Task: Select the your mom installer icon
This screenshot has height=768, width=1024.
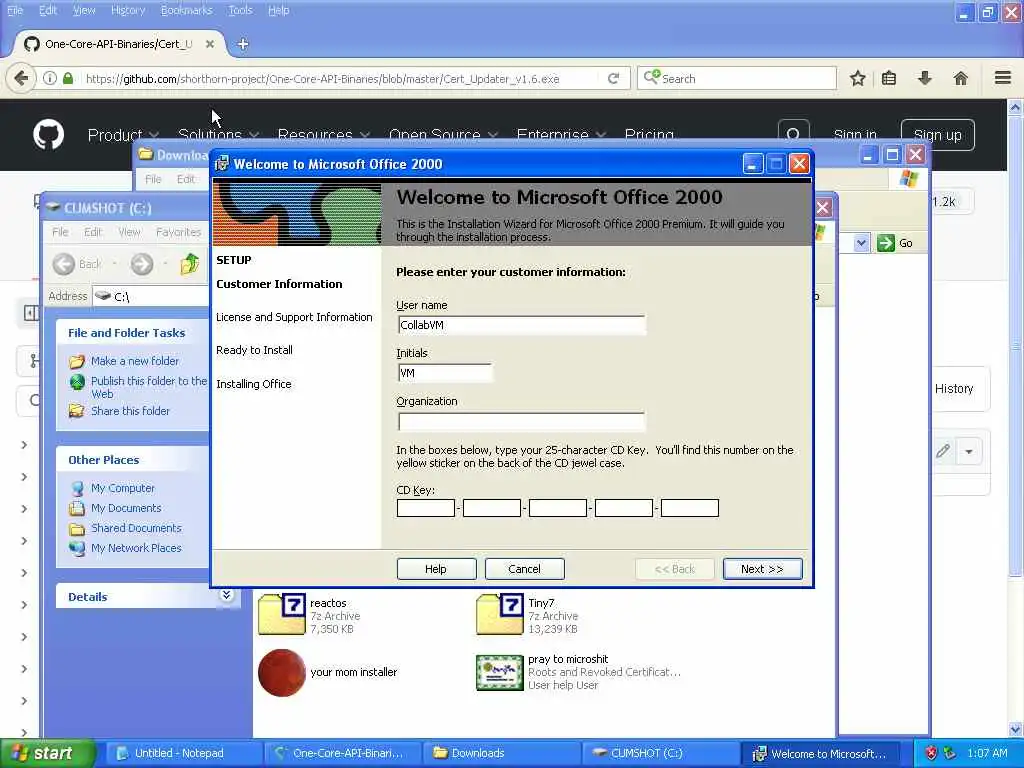Action: coord(281,673)
